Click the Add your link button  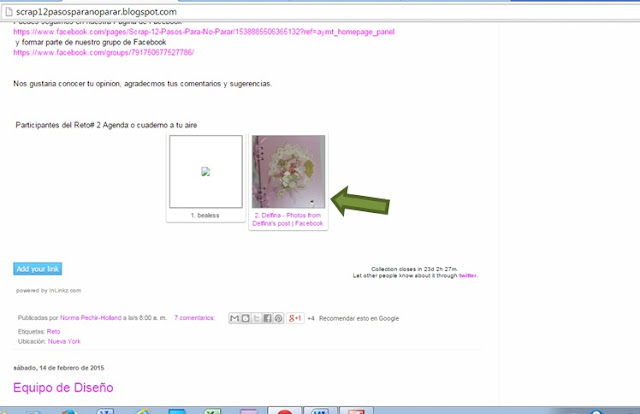[x=38, y=269]
